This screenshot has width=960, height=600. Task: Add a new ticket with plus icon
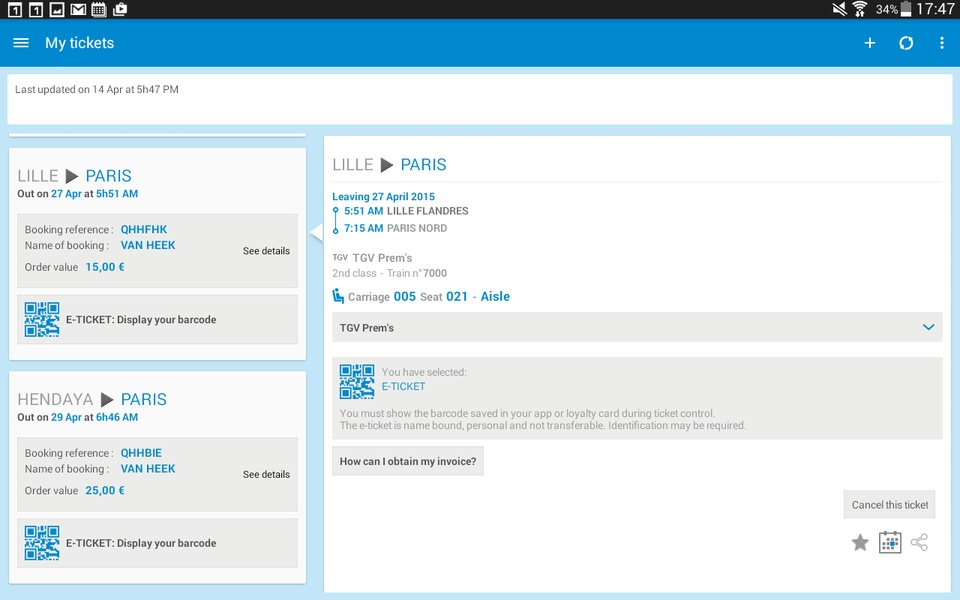[869, 43]
